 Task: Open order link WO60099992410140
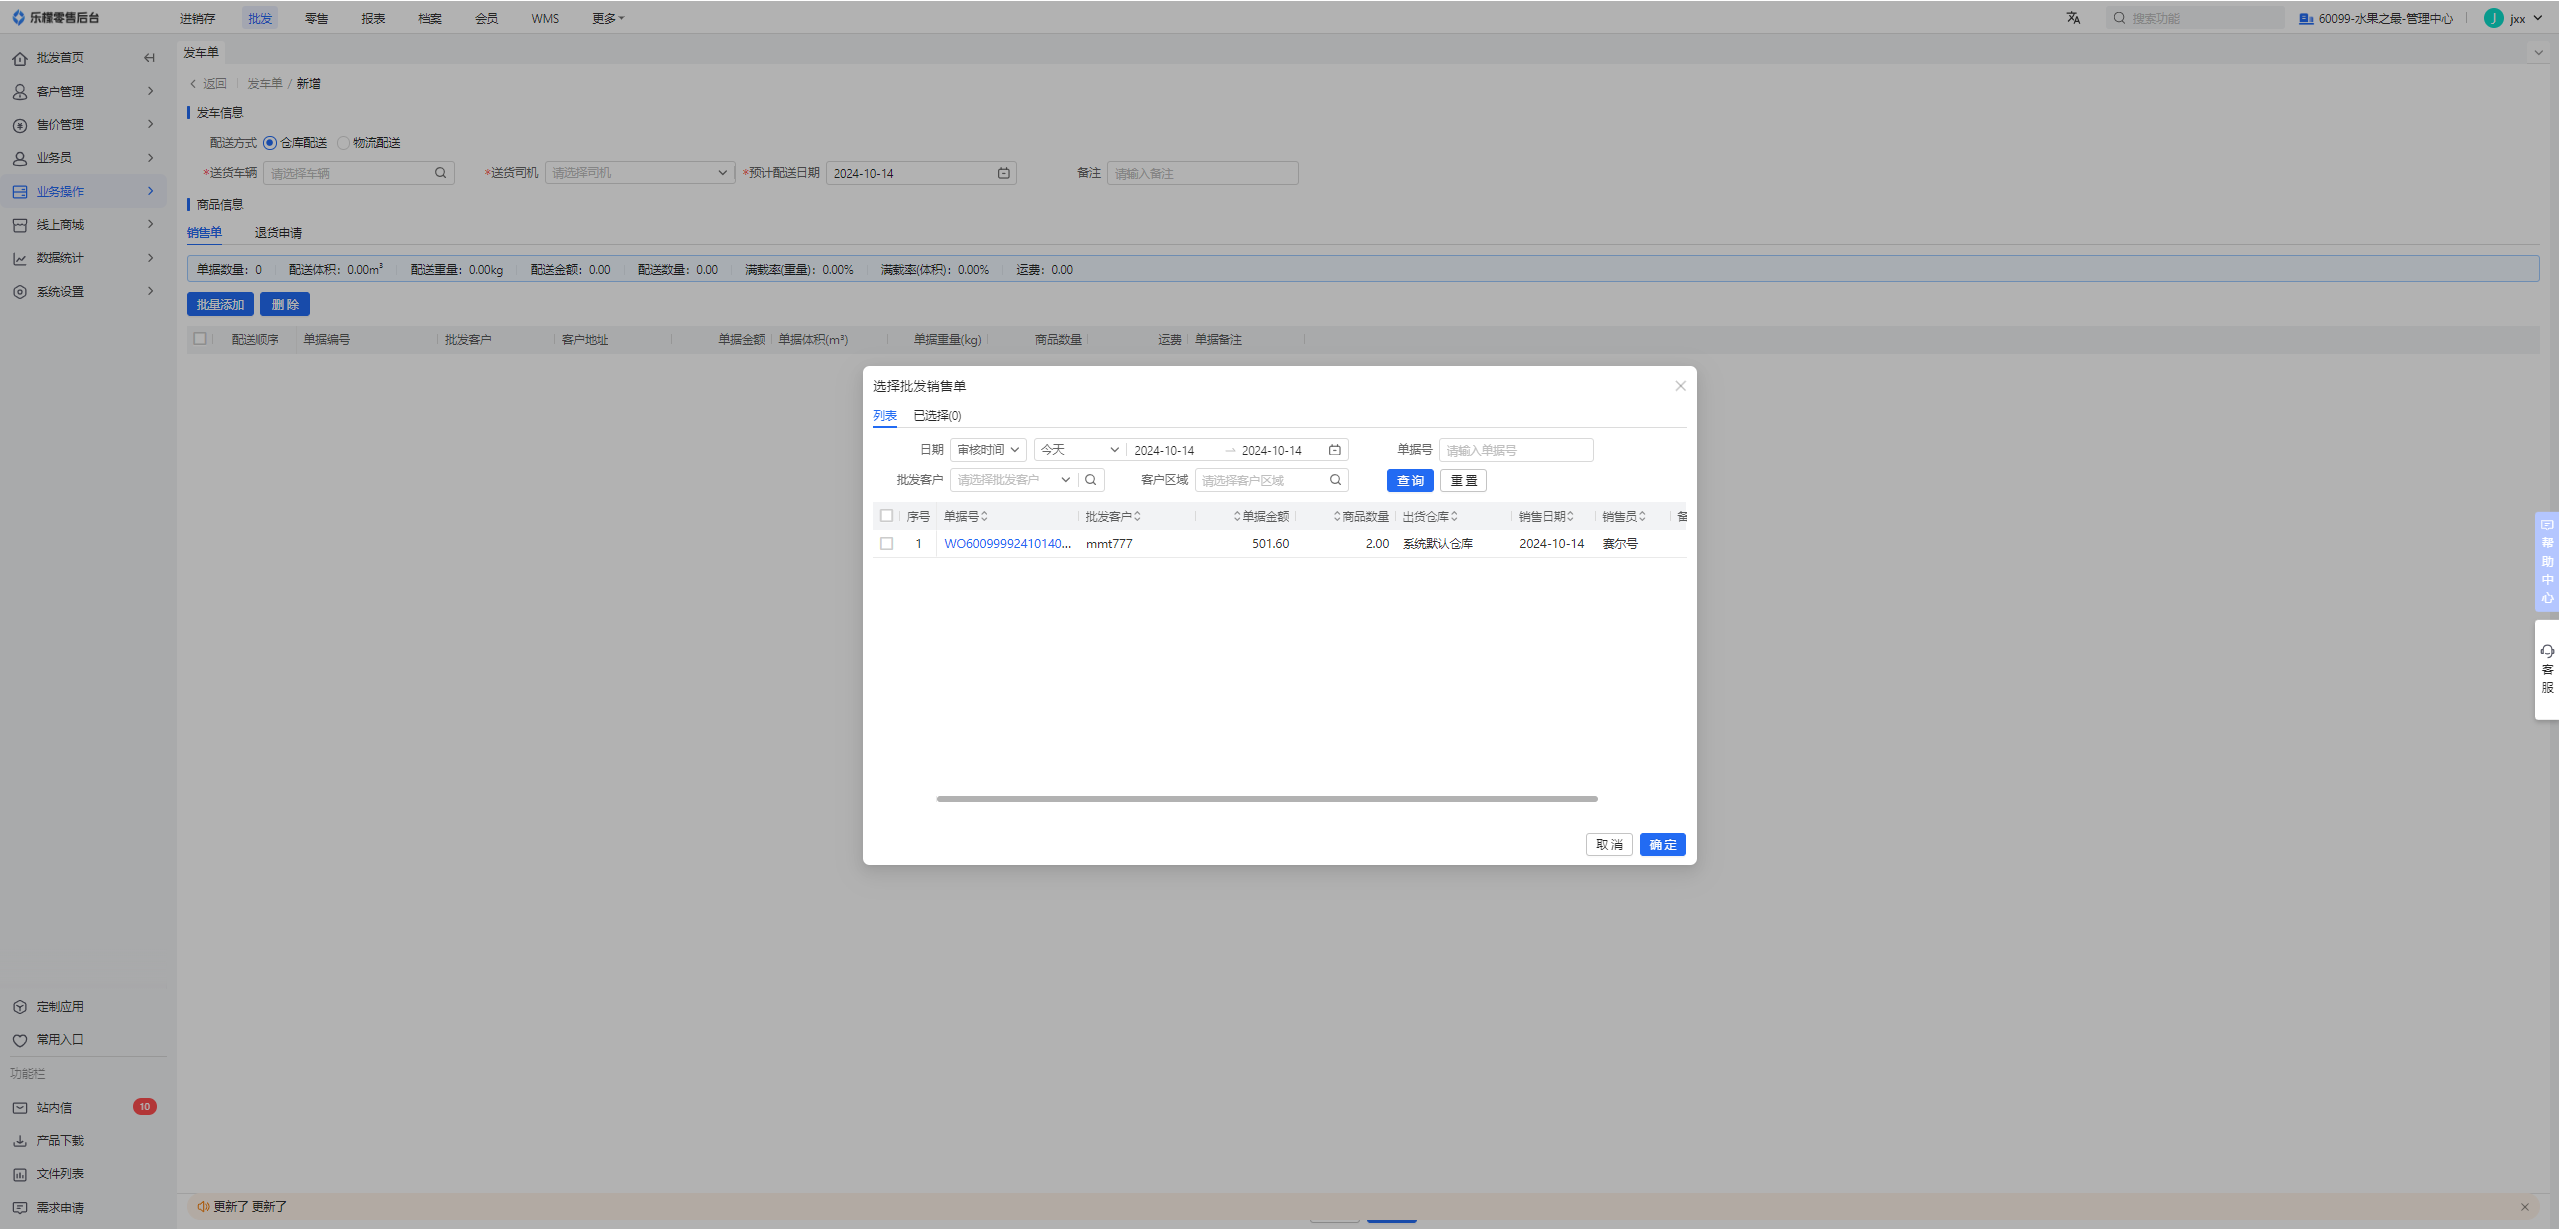(1007, 544)
